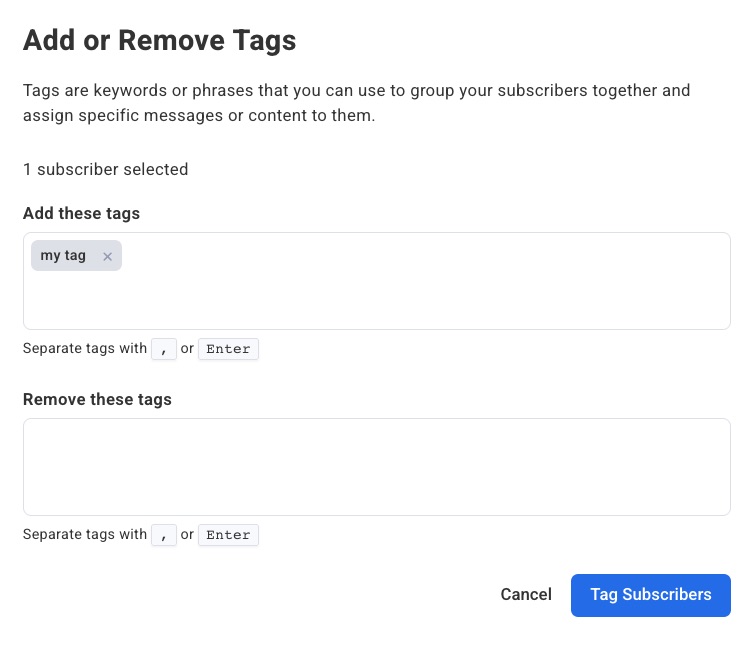Click the 'Add or Remove Tags' dialog heading
This screenshot has width=755, height=646.
pos(159,41)
